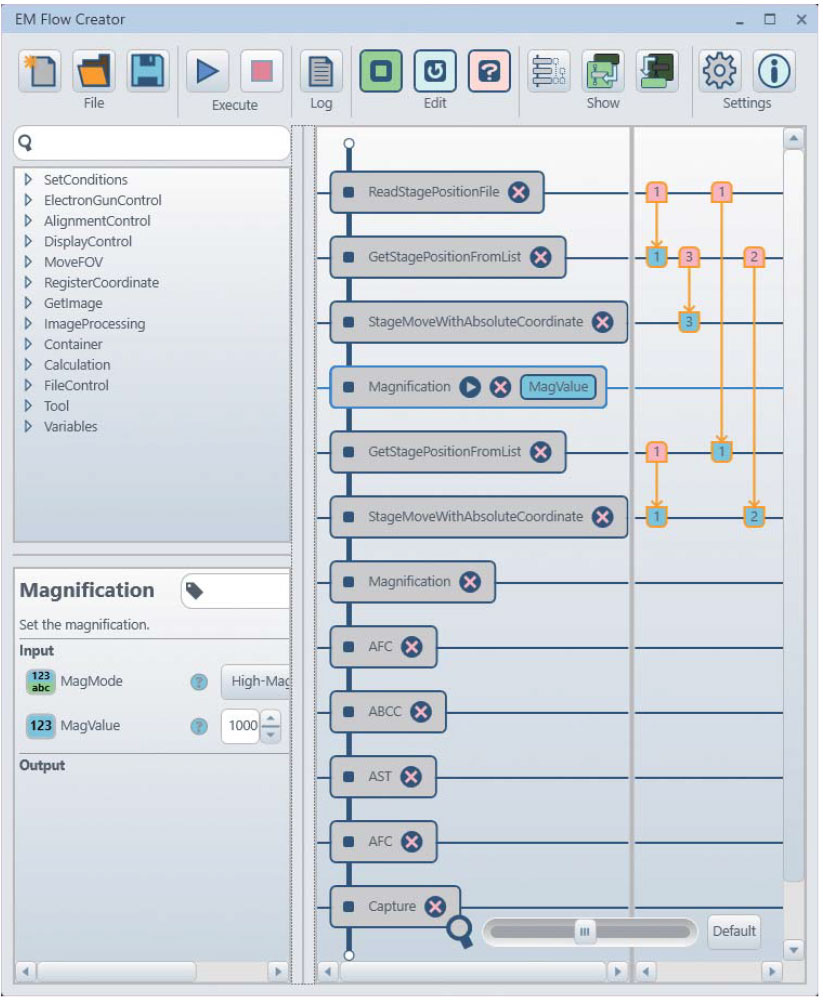The image size is (823, 1000).
Task: Save the flow using floppy disk icon
Action: (x=147, y=71)
